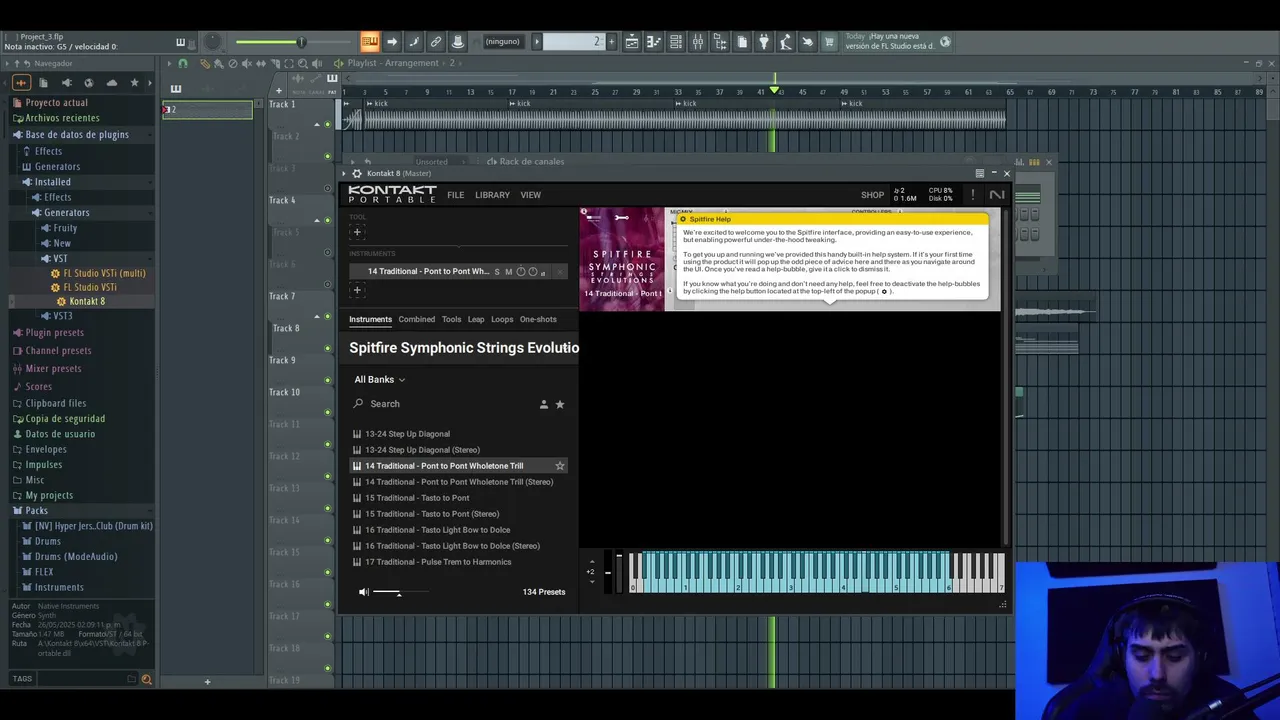This screenshot has width=1280, height=720.
Task: Select the browser globe icon
Action: coord(89,82)
